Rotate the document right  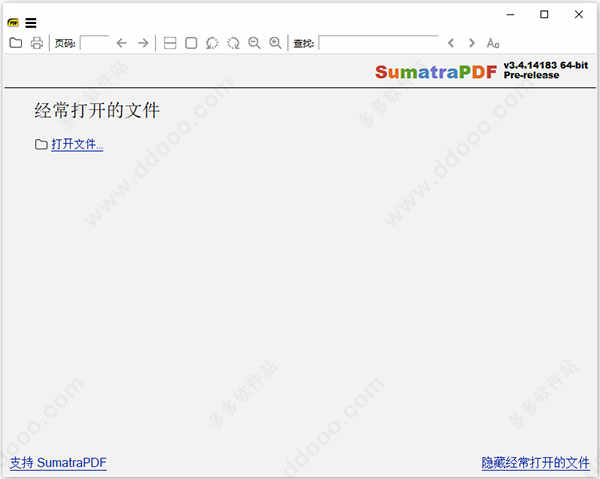tap(233, 43)
